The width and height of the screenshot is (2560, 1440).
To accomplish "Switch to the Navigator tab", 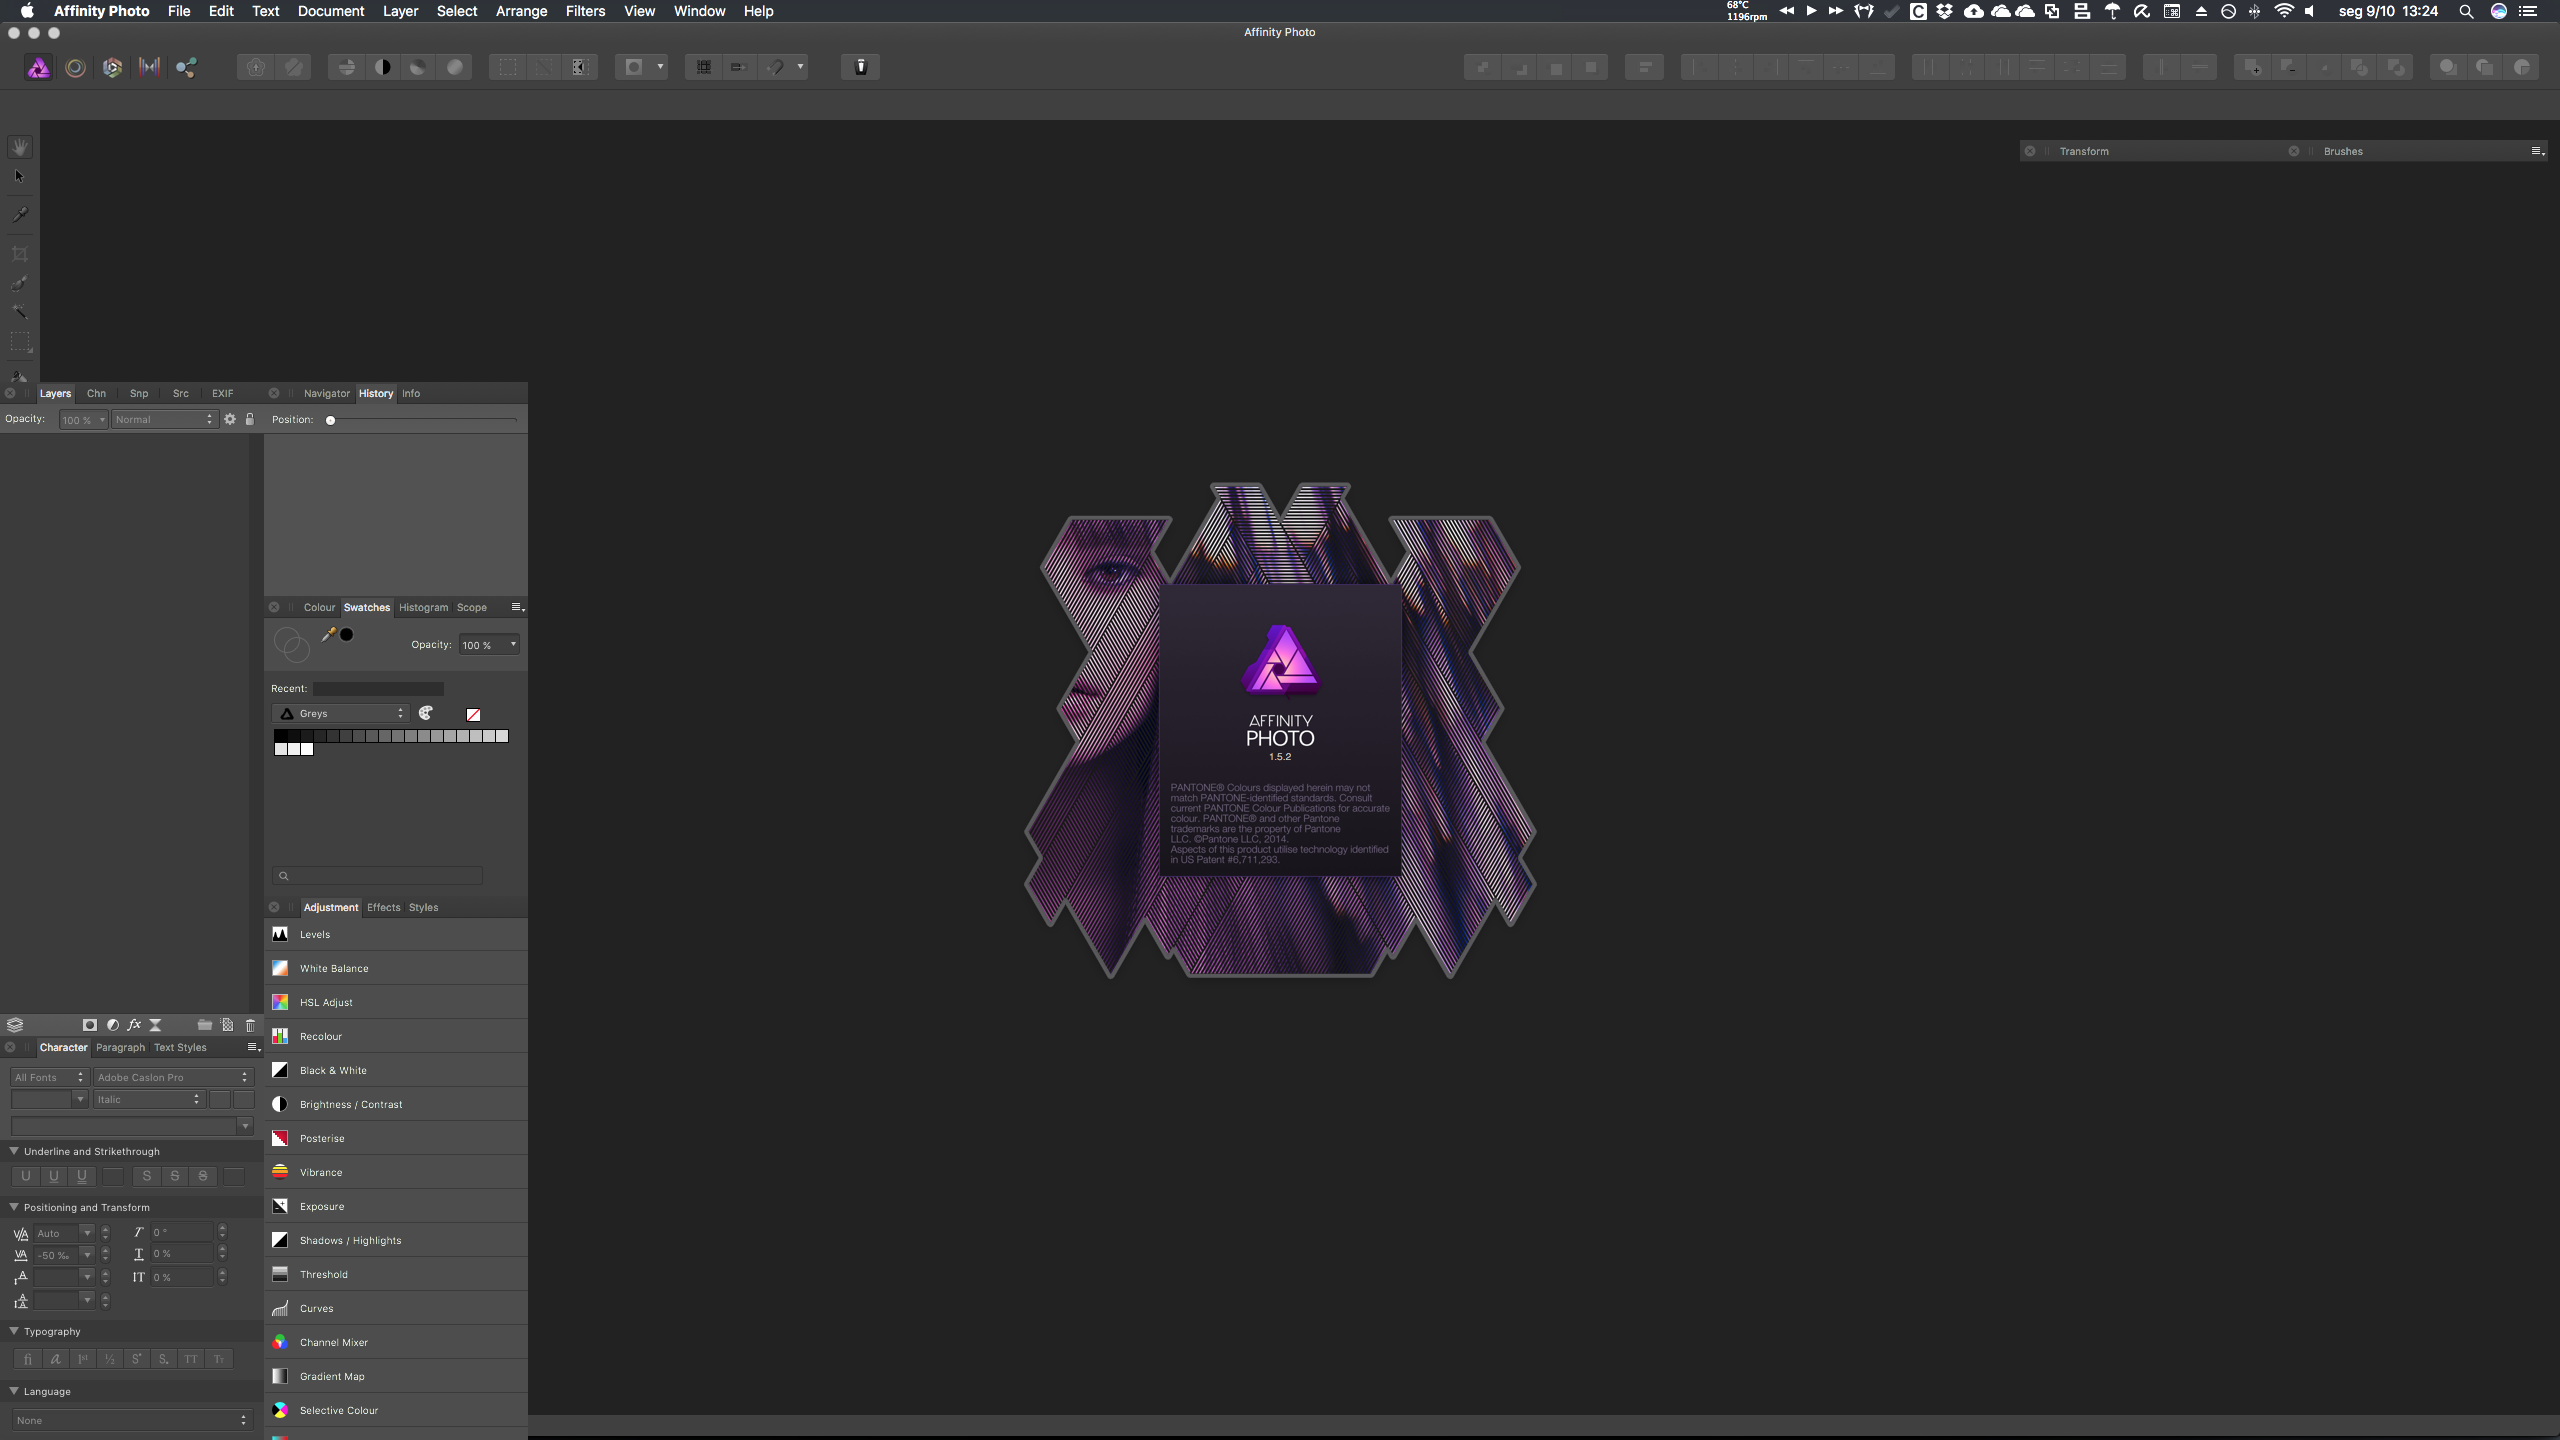I will coord(327,394).
